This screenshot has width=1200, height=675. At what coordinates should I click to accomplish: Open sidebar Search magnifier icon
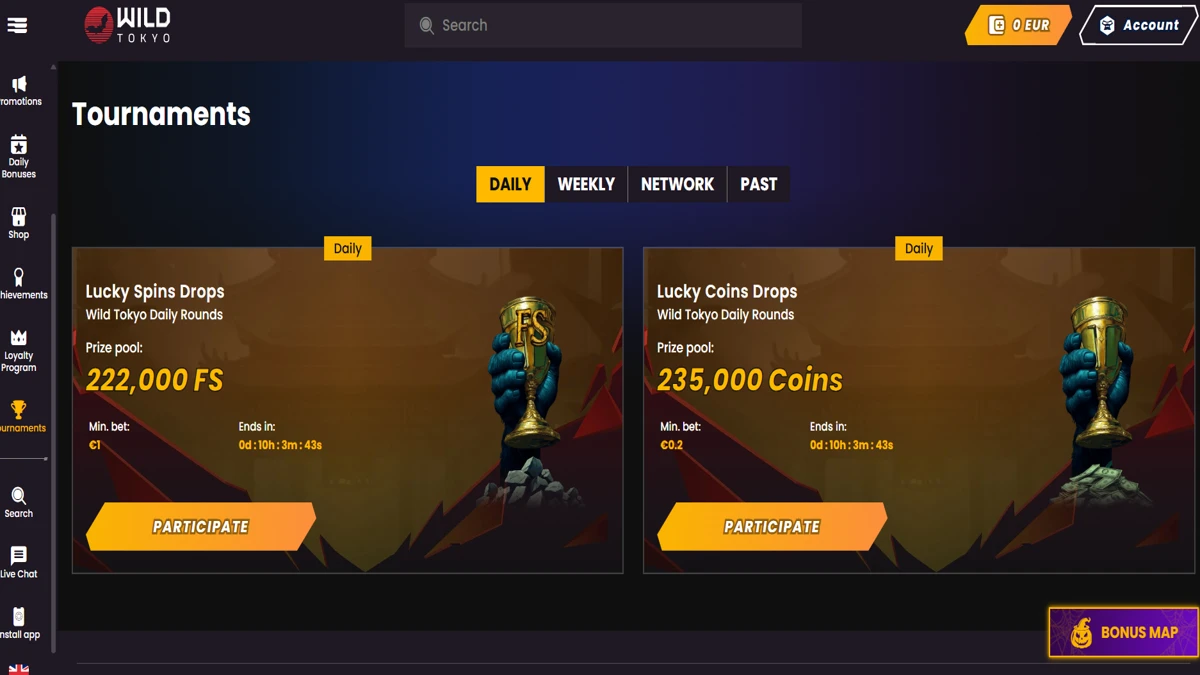point(19,496)
